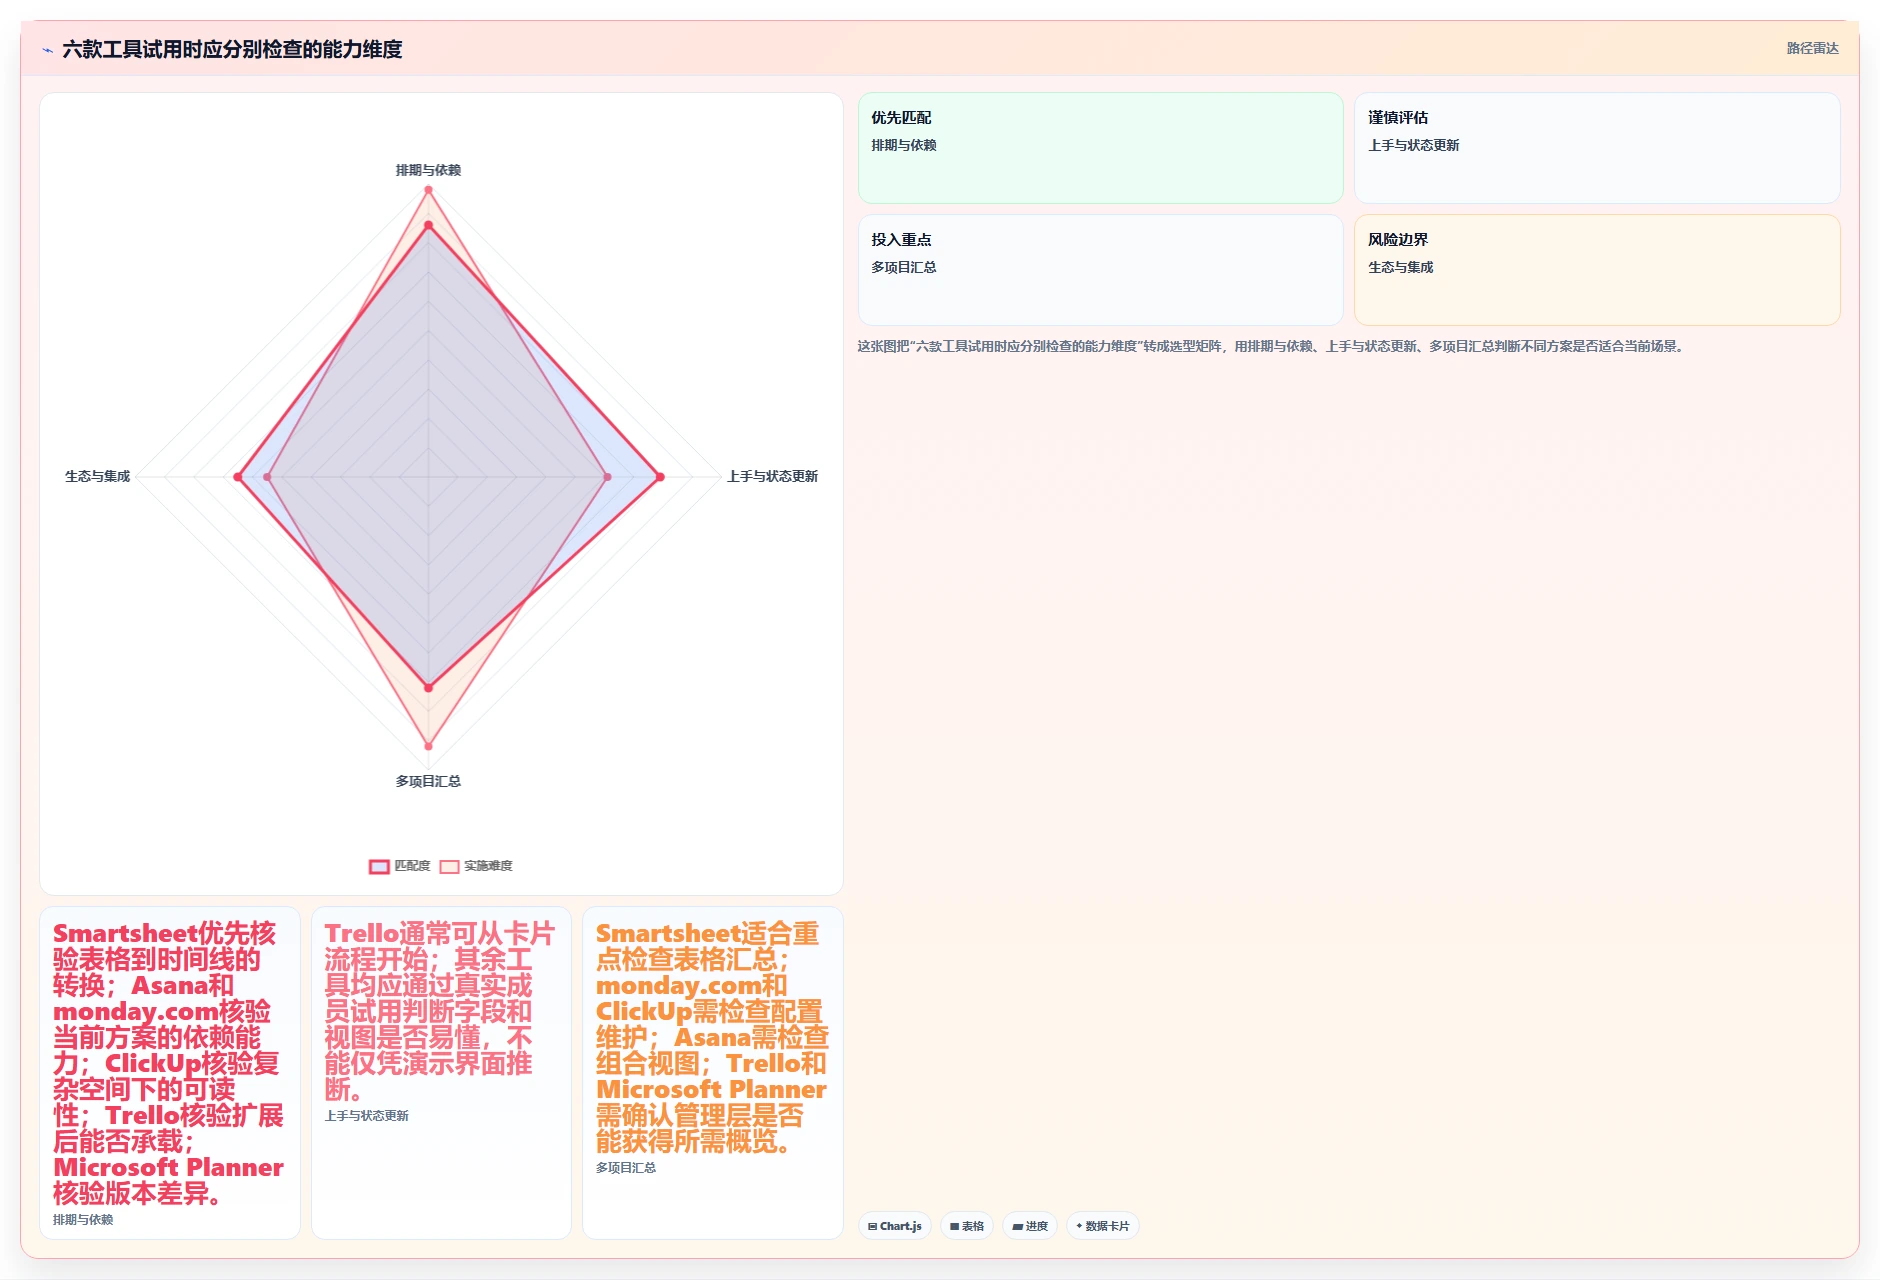Click the 优先匹配 card heading
The width and height of the screenshot is (1880, 1280).
[x=901, y=117]
